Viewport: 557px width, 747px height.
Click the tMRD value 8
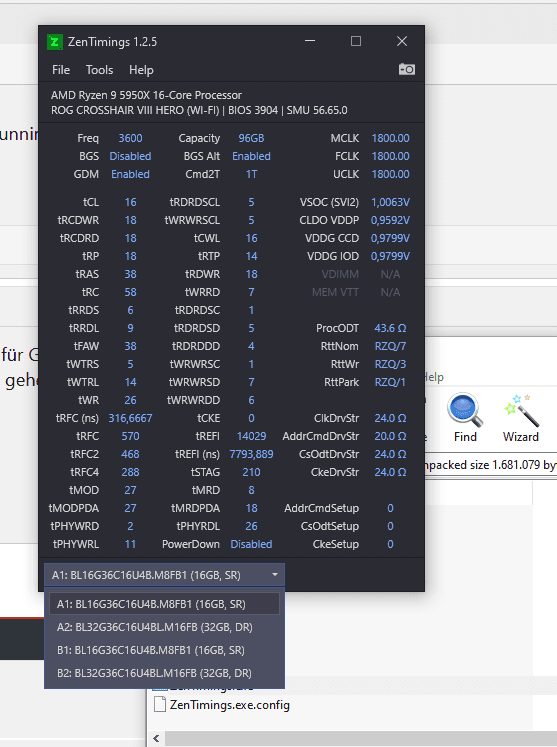[251, 490]
